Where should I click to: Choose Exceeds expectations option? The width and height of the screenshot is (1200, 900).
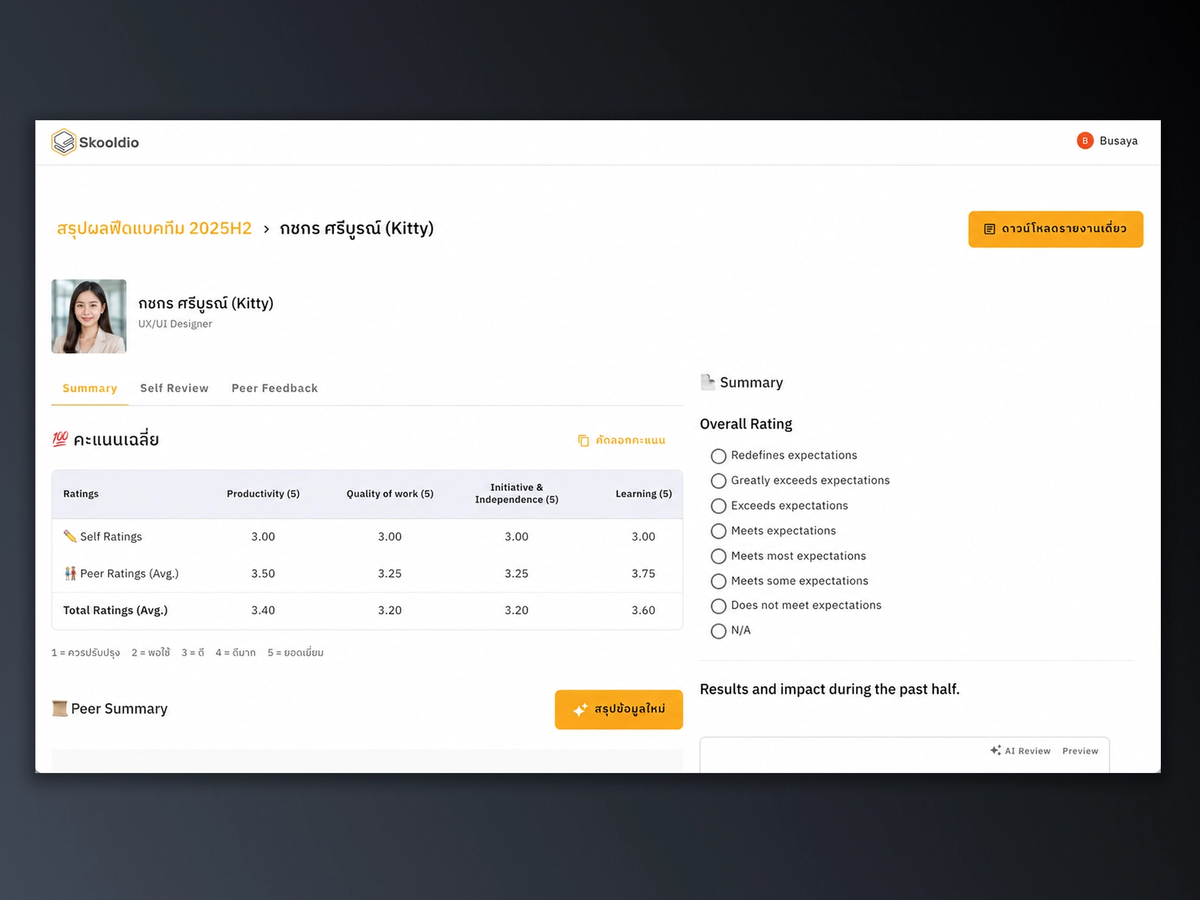tap(718, 506)
